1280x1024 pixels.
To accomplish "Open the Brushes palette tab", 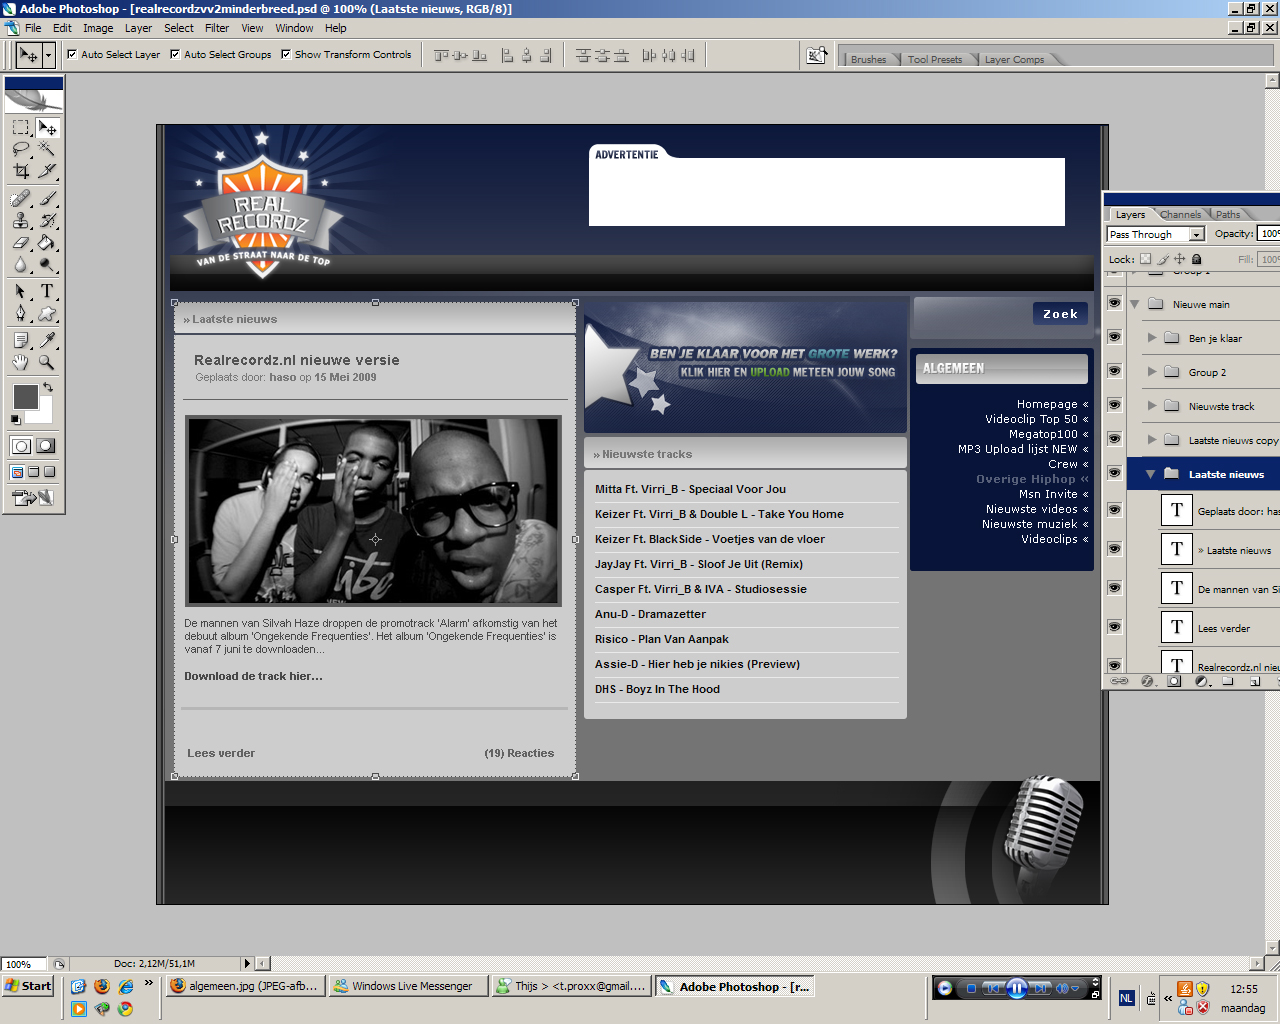I will (x=868, y=59).
